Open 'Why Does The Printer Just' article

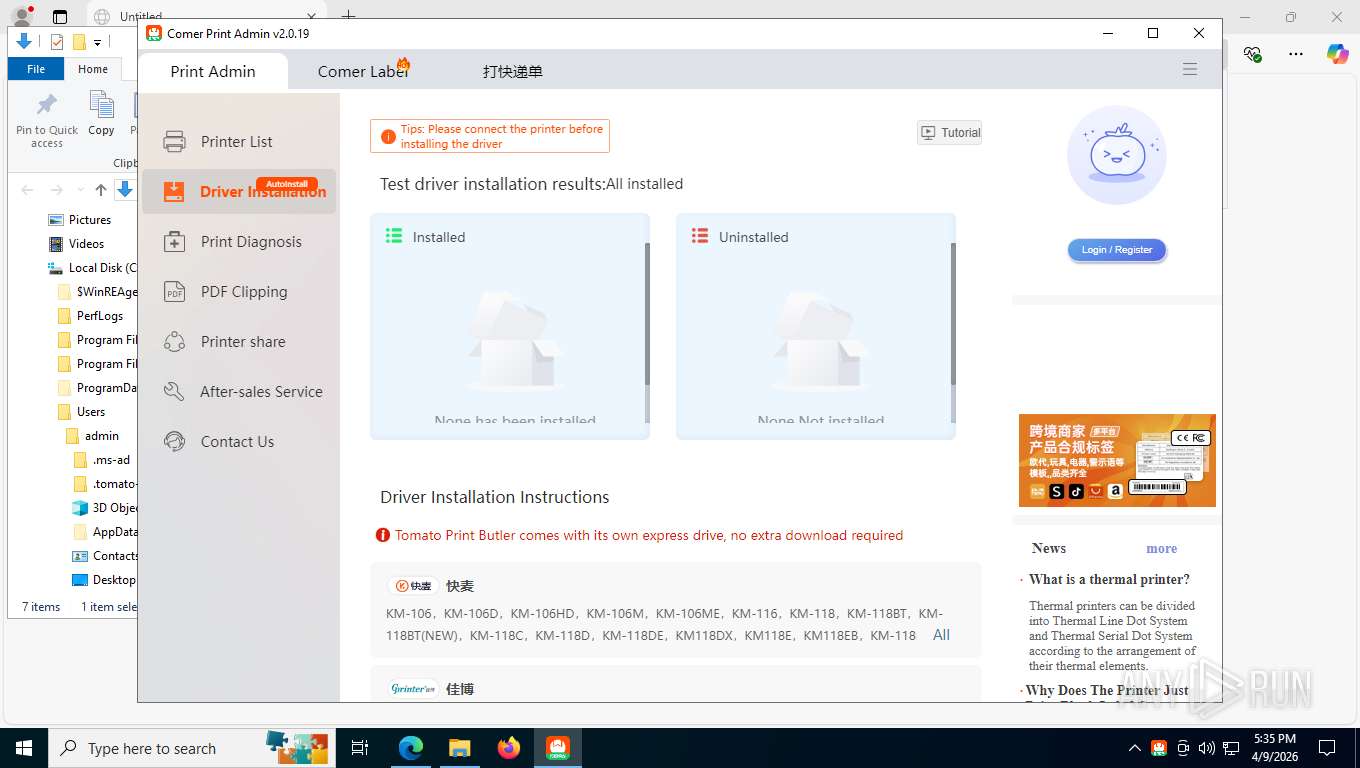[1107, 690]
